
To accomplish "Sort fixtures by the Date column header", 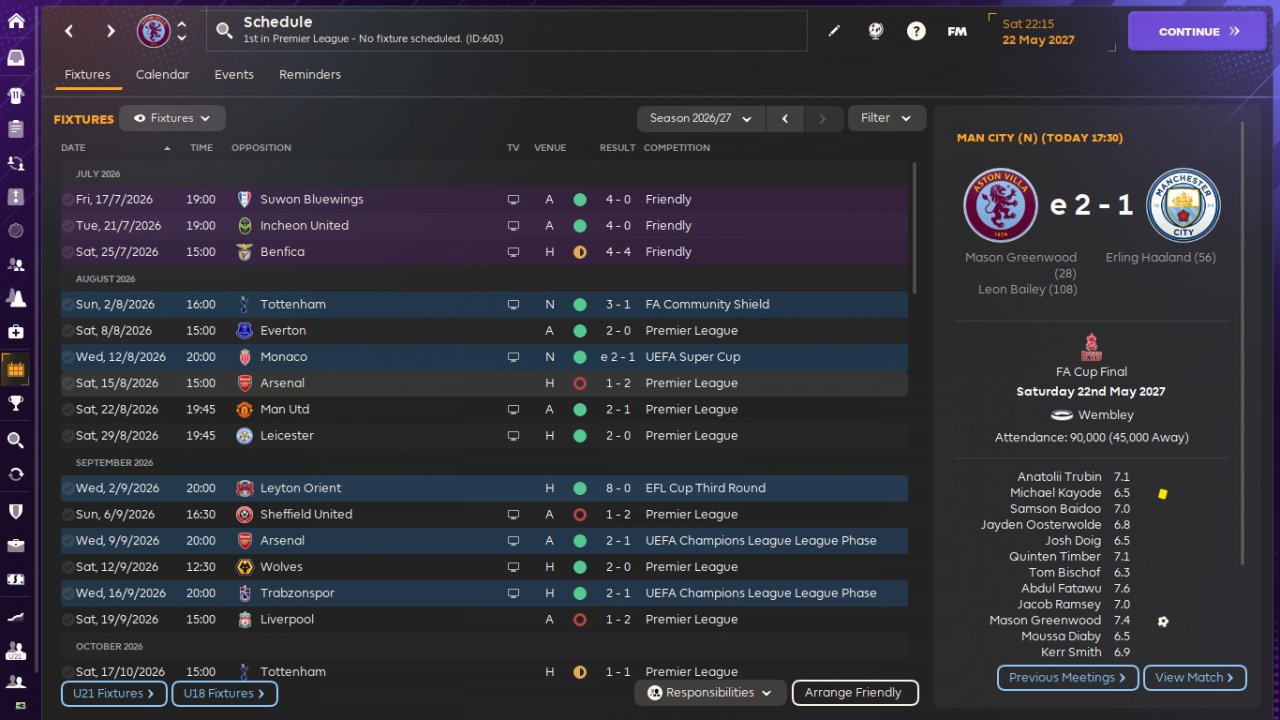I will 115,148.
